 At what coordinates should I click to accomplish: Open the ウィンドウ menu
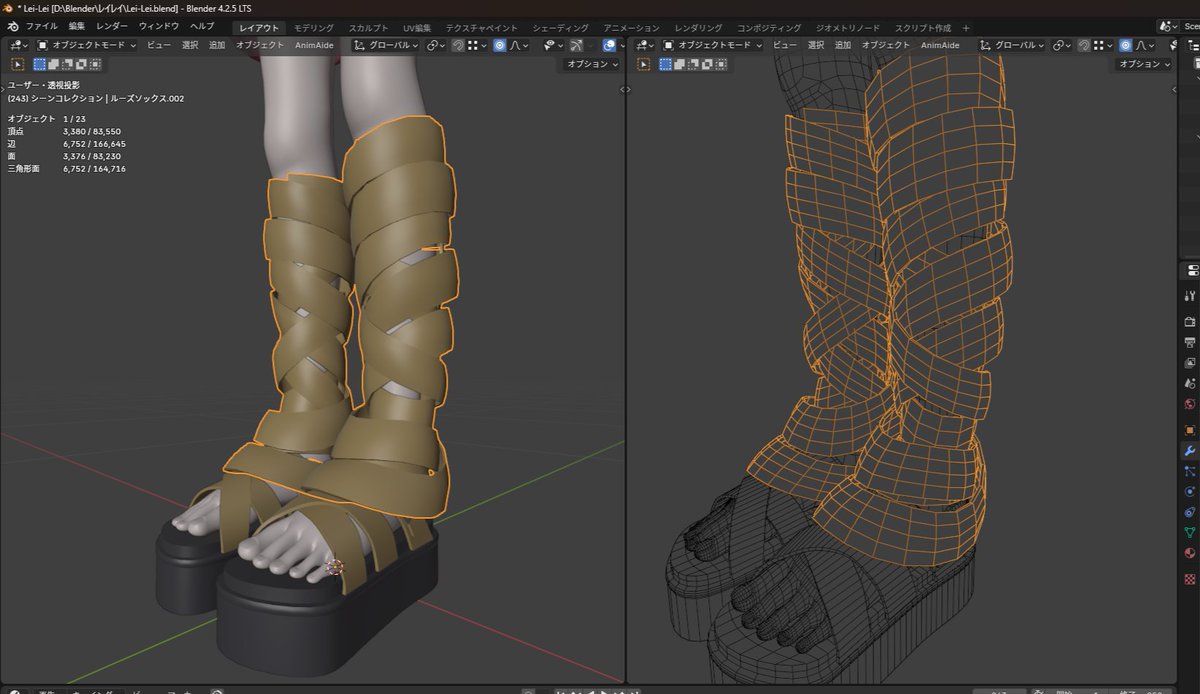pos(159,26)
